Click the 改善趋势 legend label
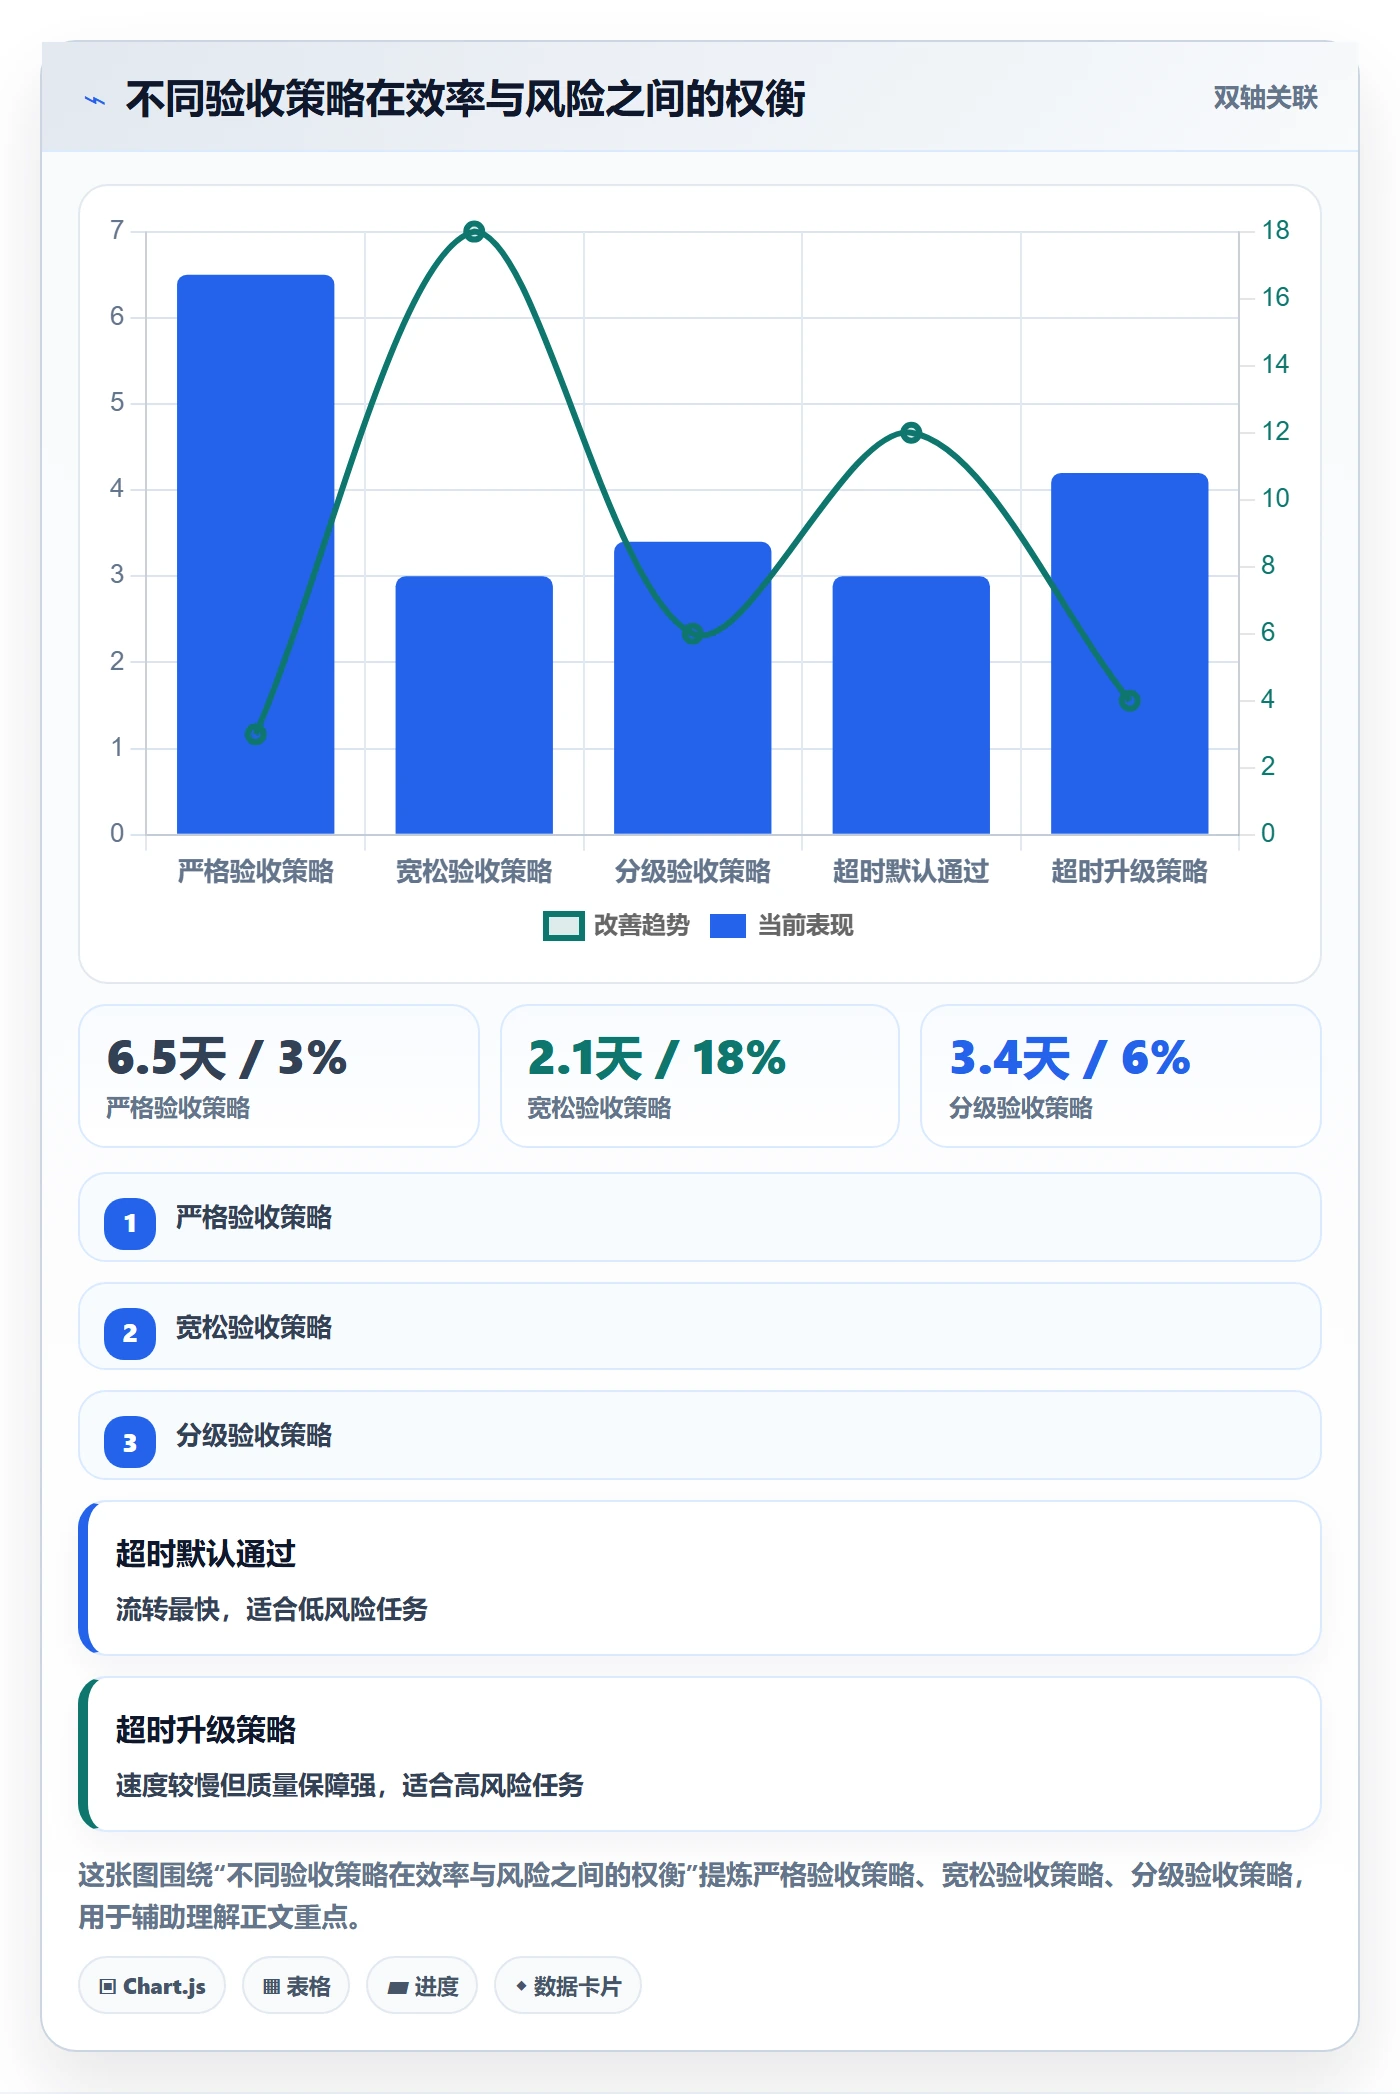This screenshot has width=1400, height=2094. 642,926
